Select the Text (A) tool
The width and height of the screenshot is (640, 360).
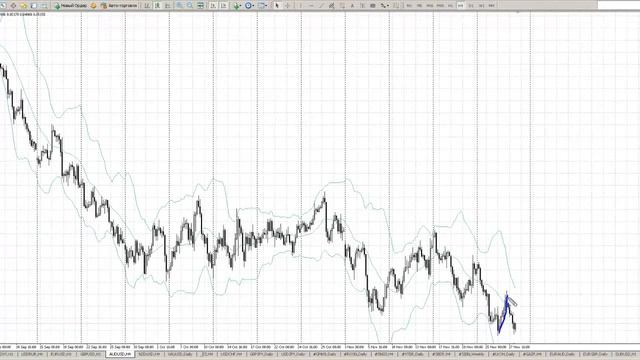pyautogui.click(x=352, y=6)
